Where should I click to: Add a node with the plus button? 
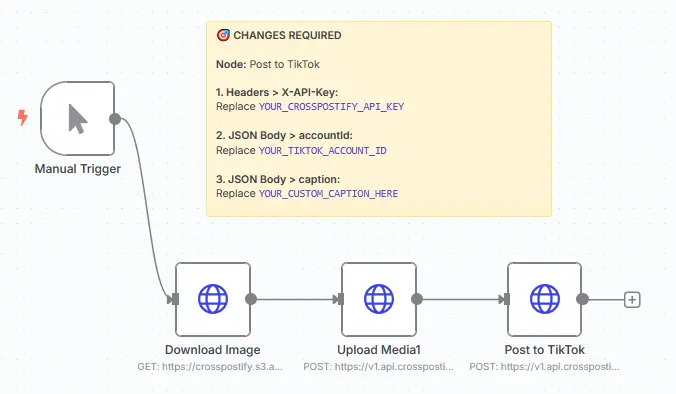pyautogui.click(x=632, y=300)
